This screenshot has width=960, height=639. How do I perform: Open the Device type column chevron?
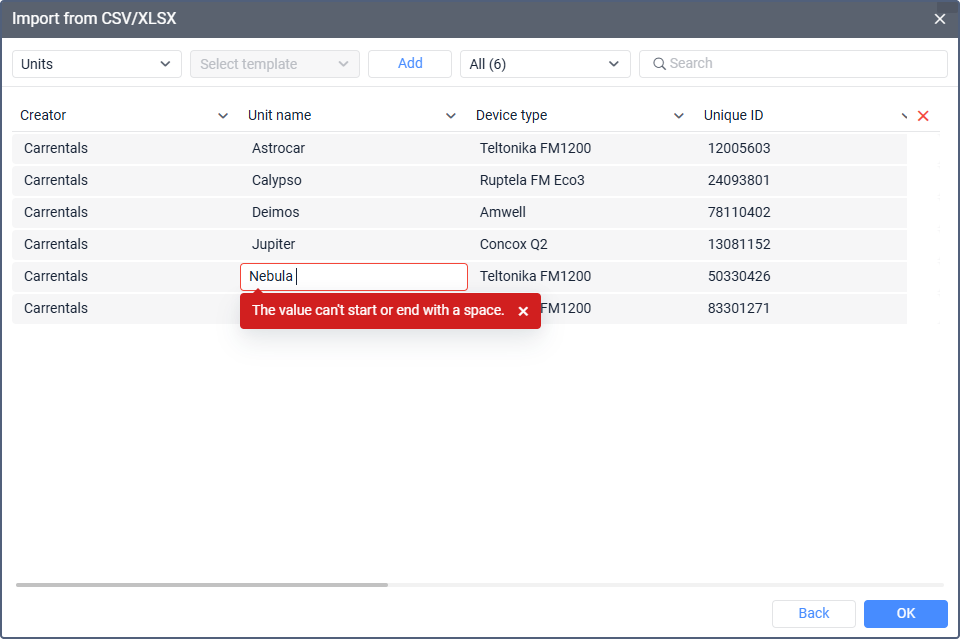pos(679,116)
